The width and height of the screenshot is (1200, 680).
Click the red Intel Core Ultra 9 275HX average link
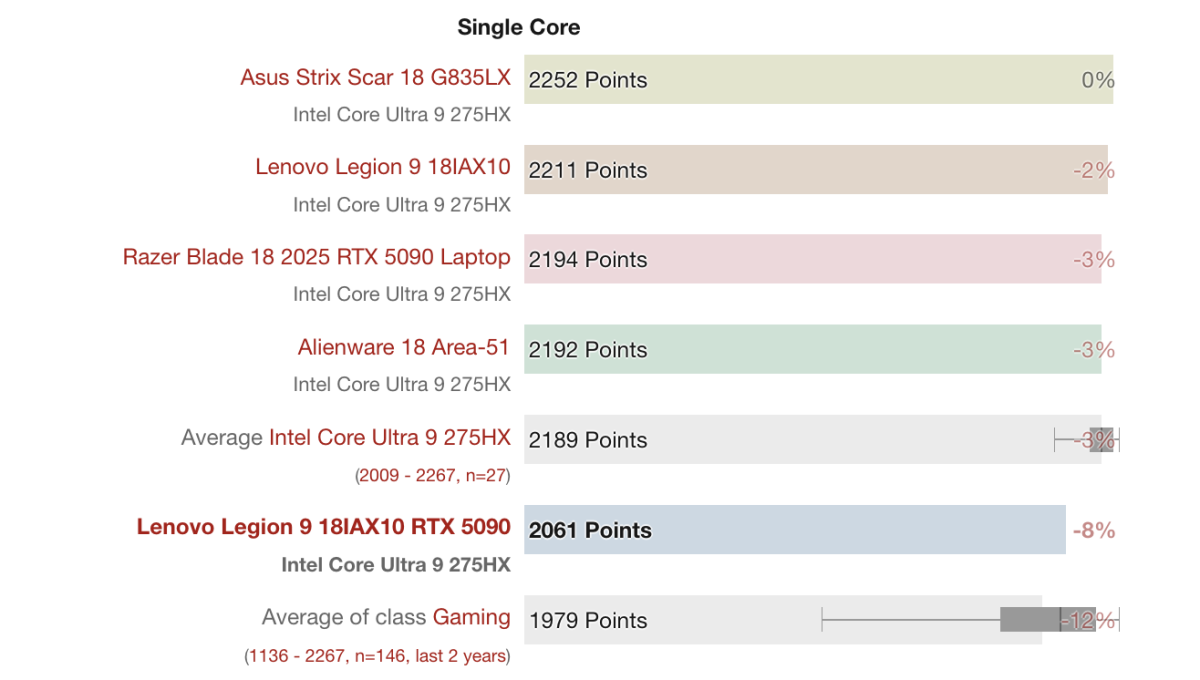390,437
